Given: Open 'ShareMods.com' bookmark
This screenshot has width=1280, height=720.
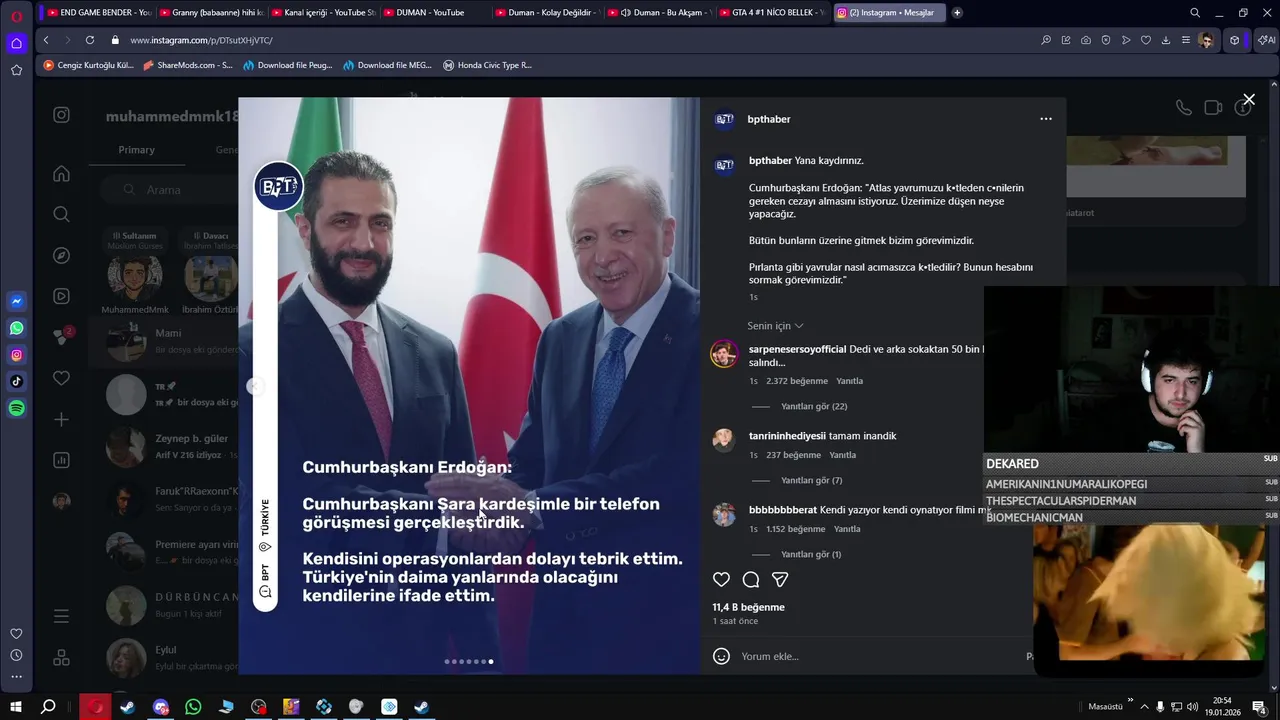Looking at the screenshot, I should click(x=187, y=65).
